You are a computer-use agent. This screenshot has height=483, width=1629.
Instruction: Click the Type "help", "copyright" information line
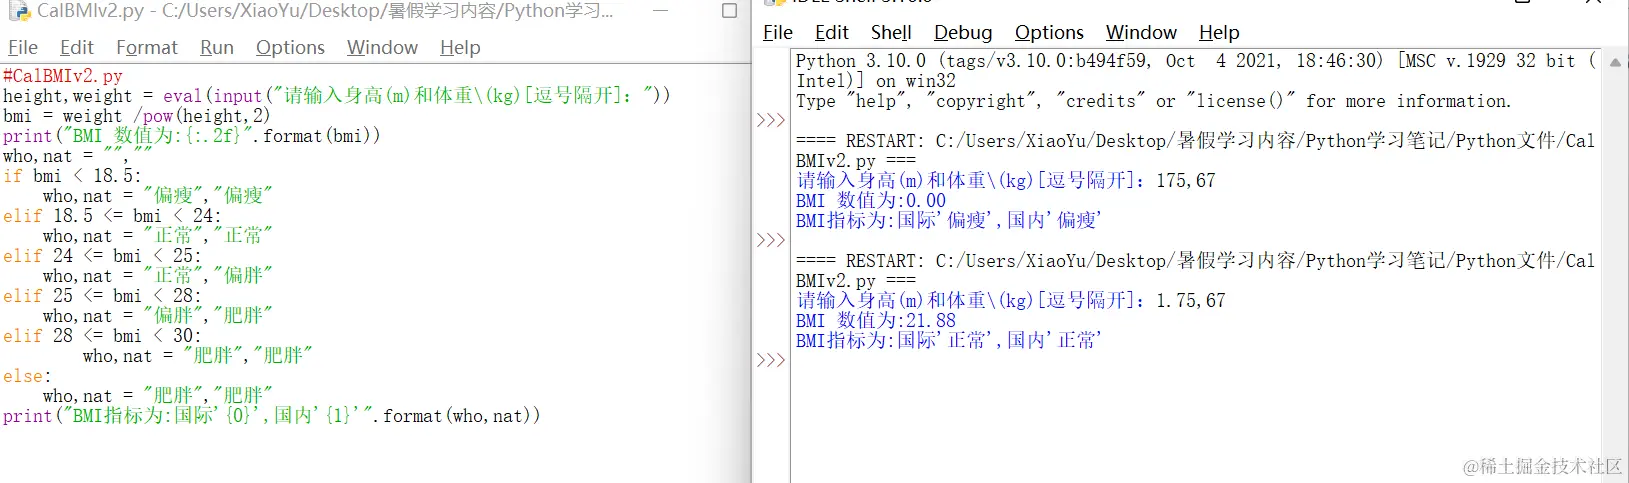click(x=1154, y=101)
